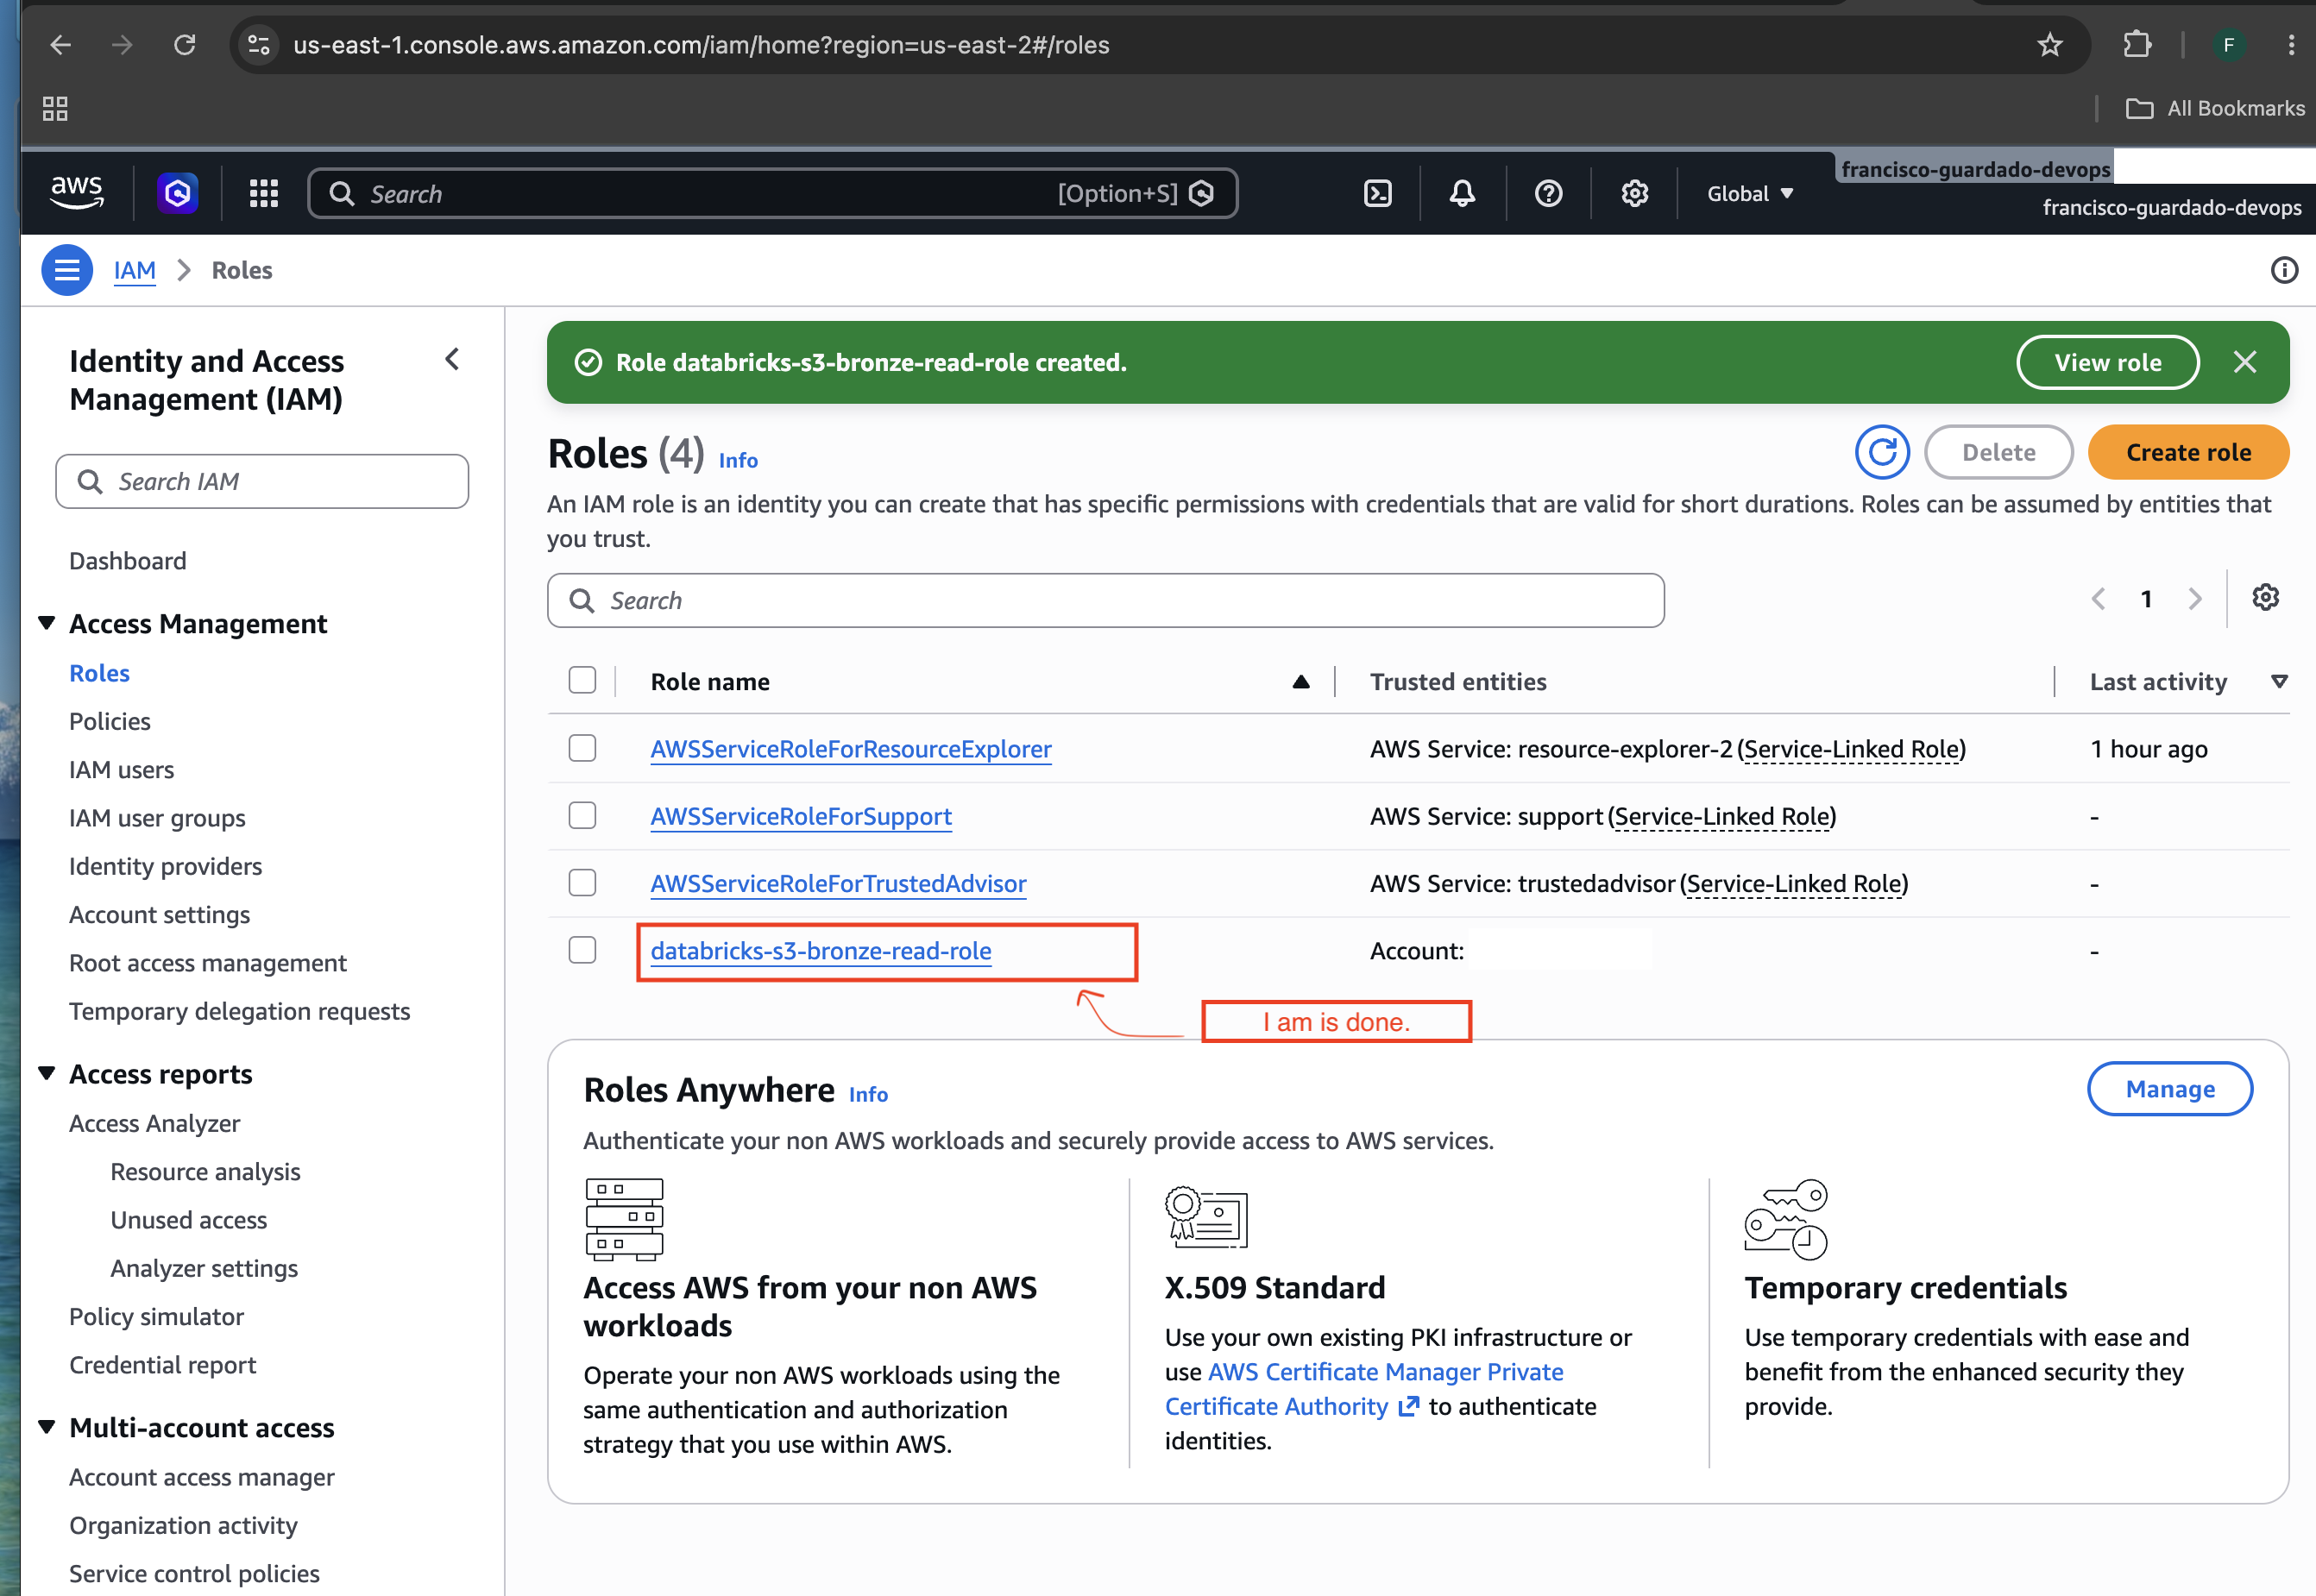
Task: Sort by Role name ascending arrow
Action: (1301, 682)
